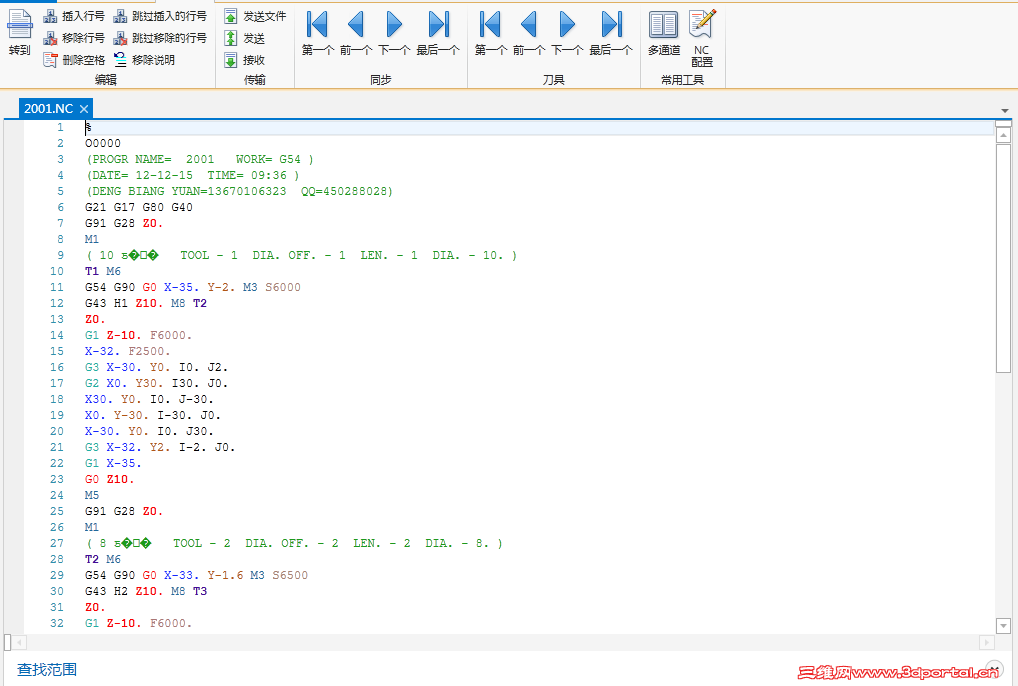Screen dimensions: 1018x686
Task: Go to 第一个 in 同步 group
Action: [x=317, y=32]
